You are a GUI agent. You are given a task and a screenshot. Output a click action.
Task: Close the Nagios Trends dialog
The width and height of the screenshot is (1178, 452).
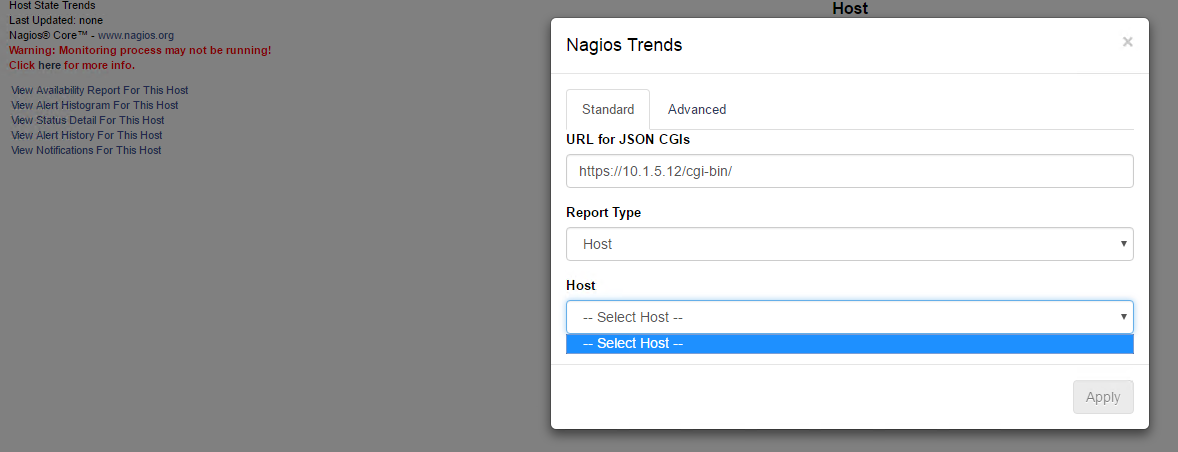tap(1127, 42)
